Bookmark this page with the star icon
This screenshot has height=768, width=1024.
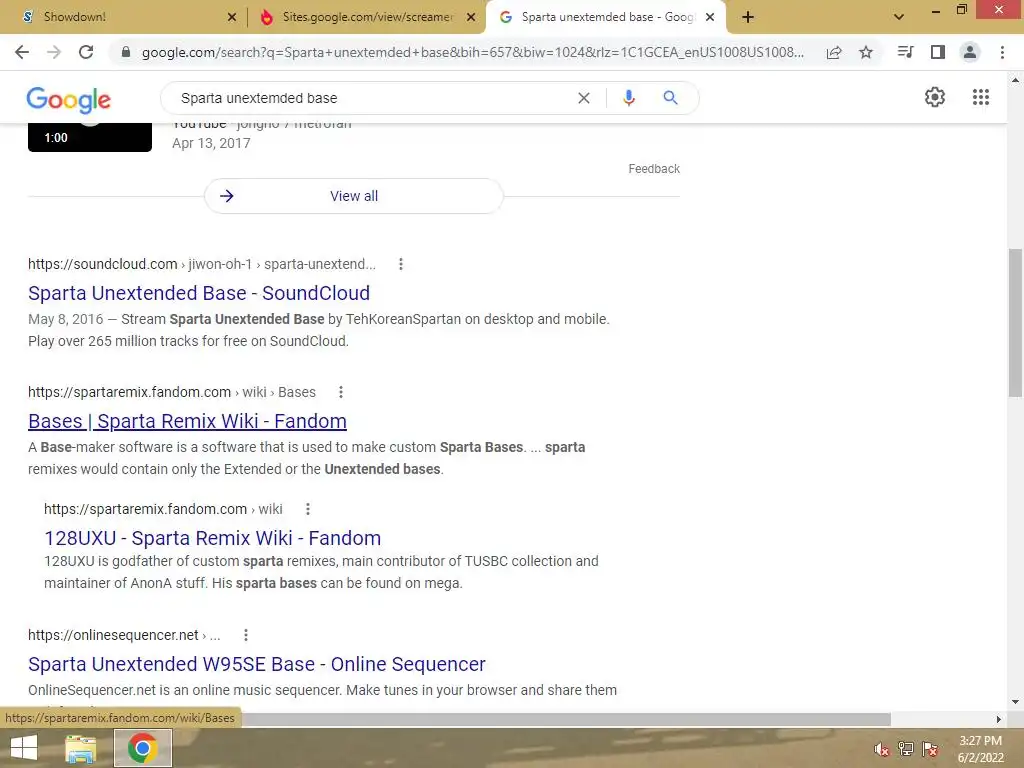(x=866, y=52)
